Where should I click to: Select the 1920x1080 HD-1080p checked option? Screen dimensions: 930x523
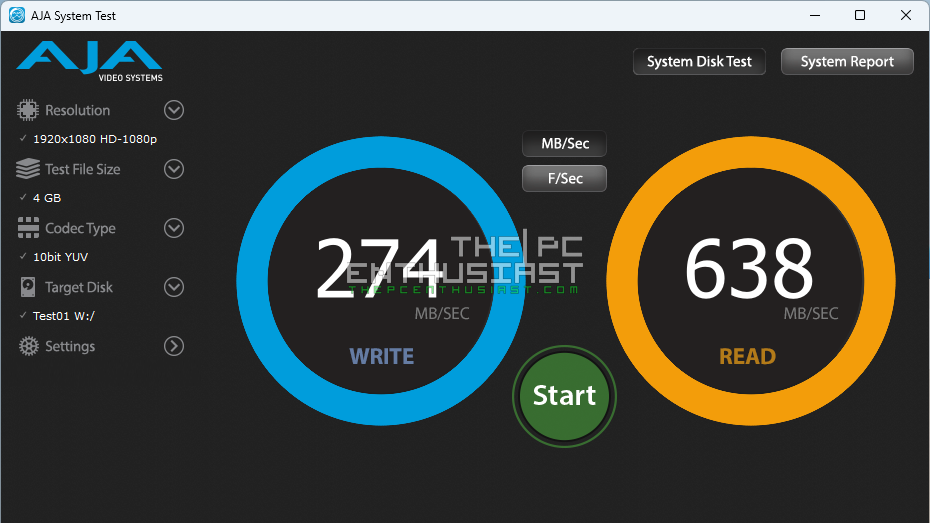(94, 139)
